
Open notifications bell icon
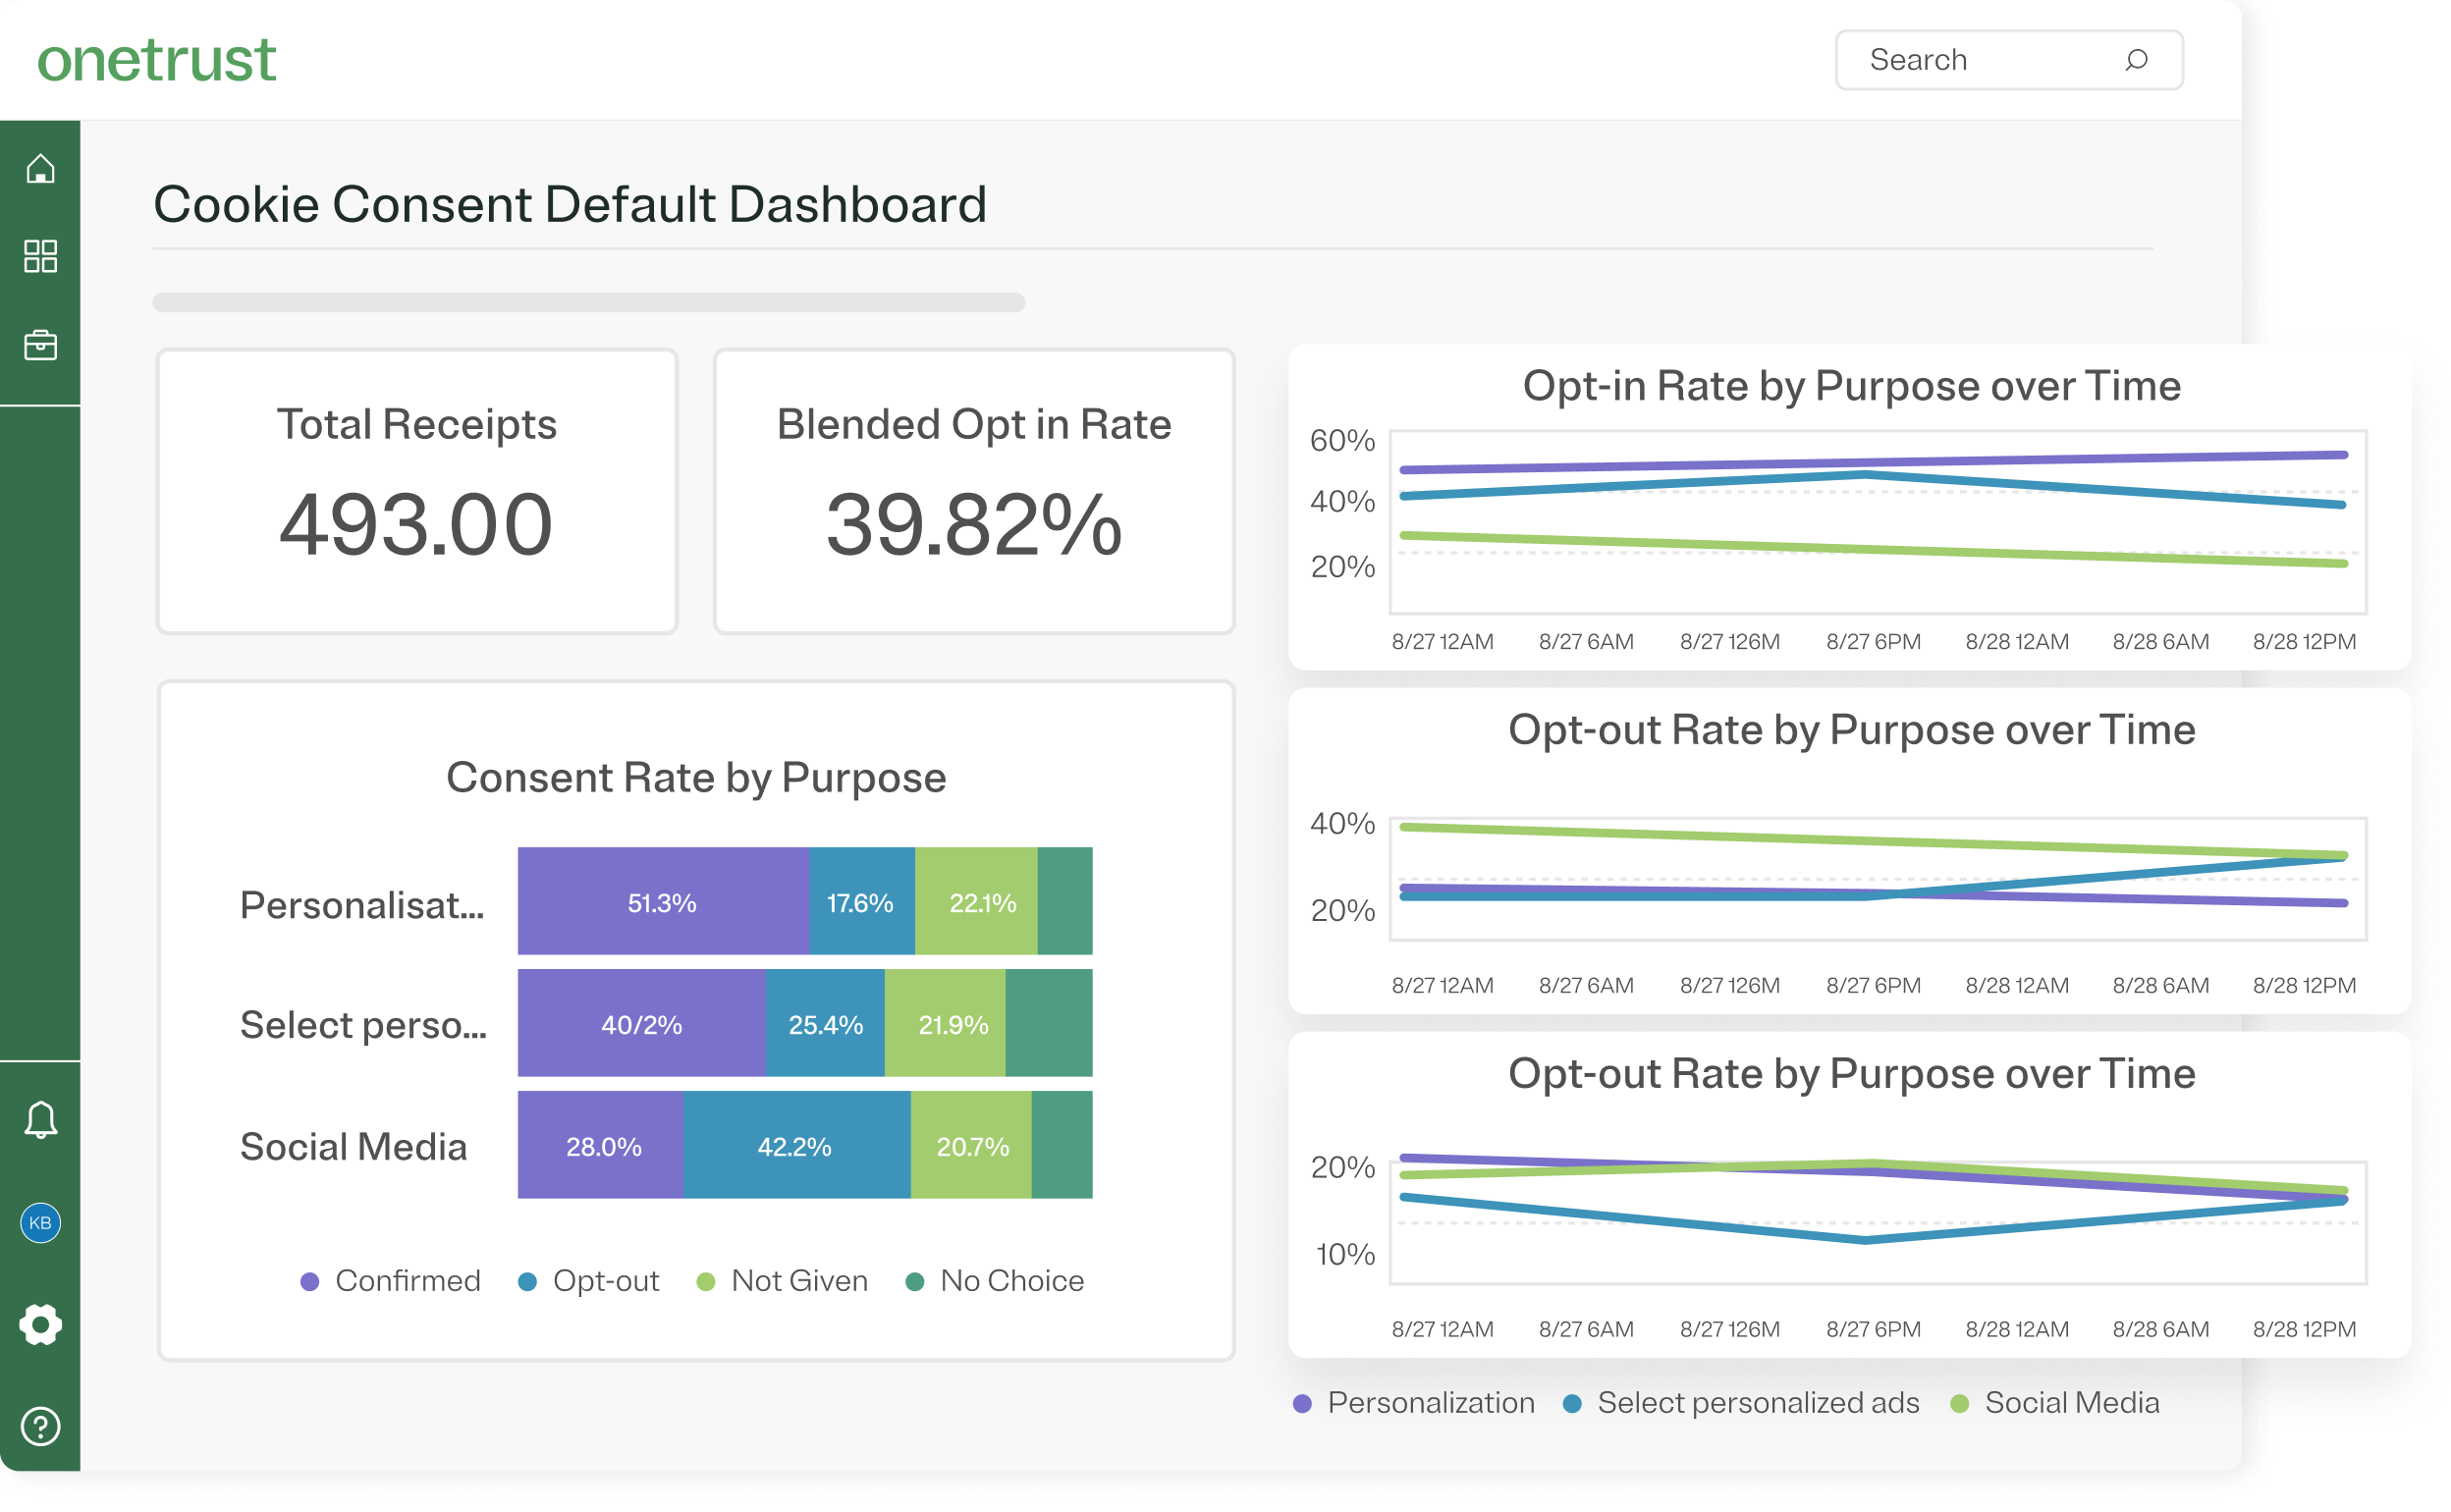pos(40,1120)
